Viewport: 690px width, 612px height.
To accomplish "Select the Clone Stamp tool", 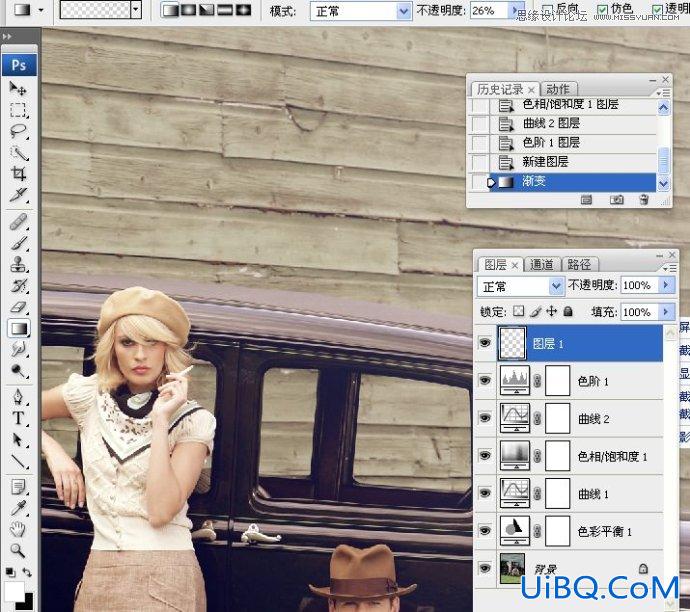I will [x=18, y=264].
